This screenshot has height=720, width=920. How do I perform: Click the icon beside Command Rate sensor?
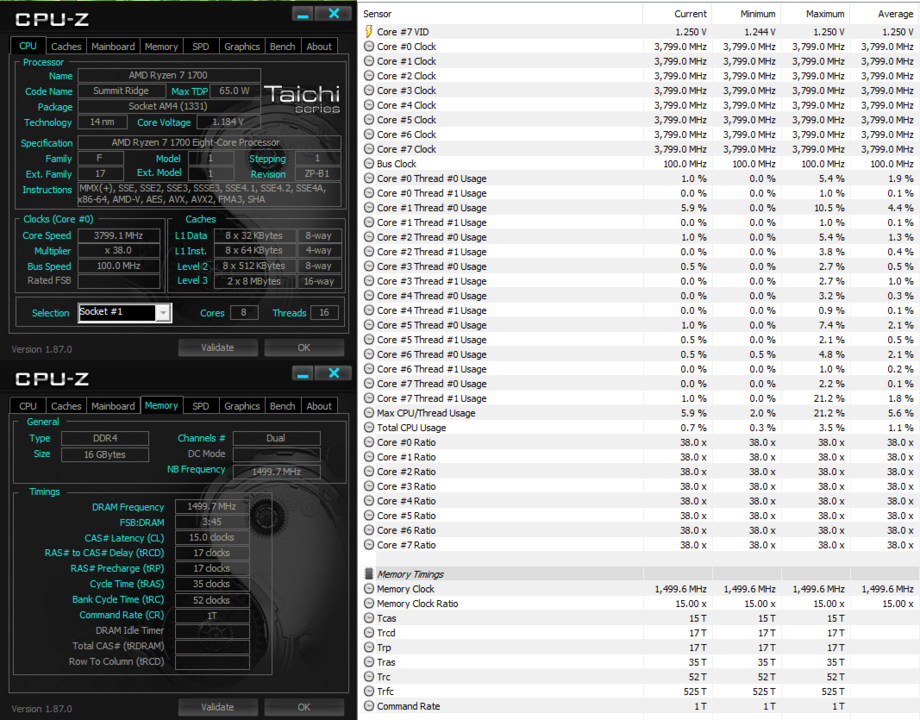(369, 706)
